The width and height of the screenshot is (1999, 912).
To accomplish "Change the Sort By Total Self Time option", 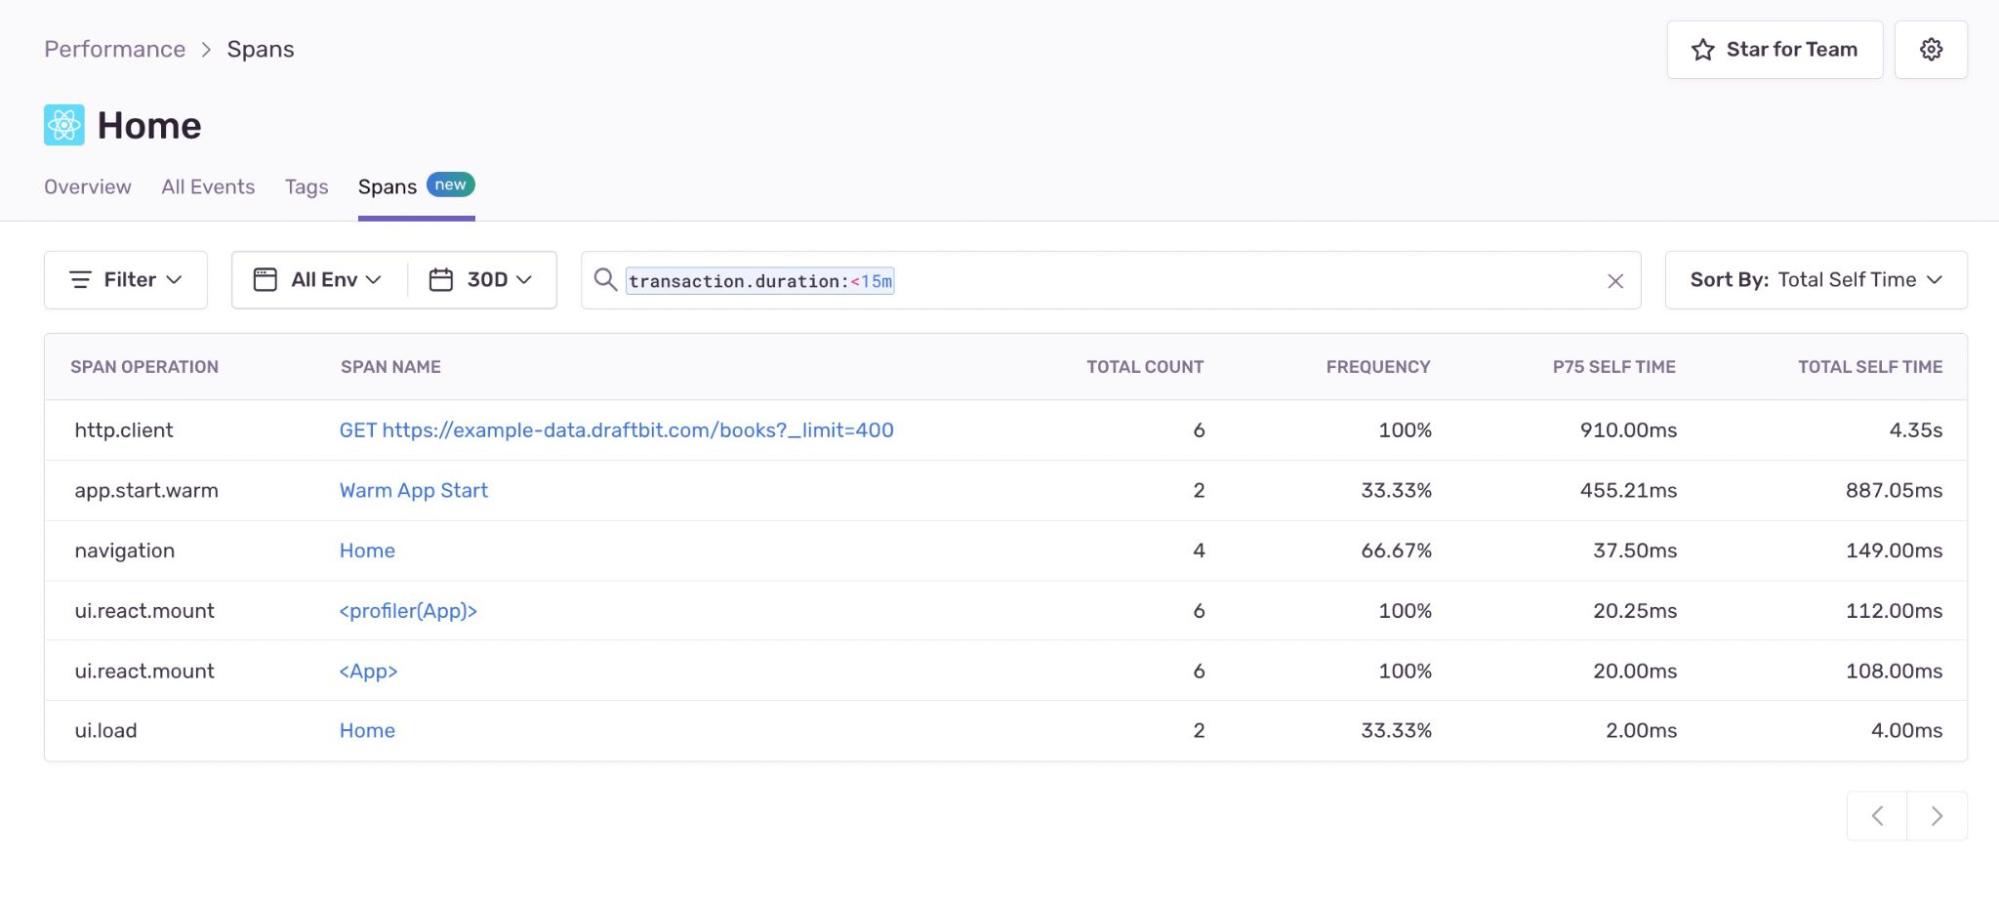I will tap(1815, 279).
